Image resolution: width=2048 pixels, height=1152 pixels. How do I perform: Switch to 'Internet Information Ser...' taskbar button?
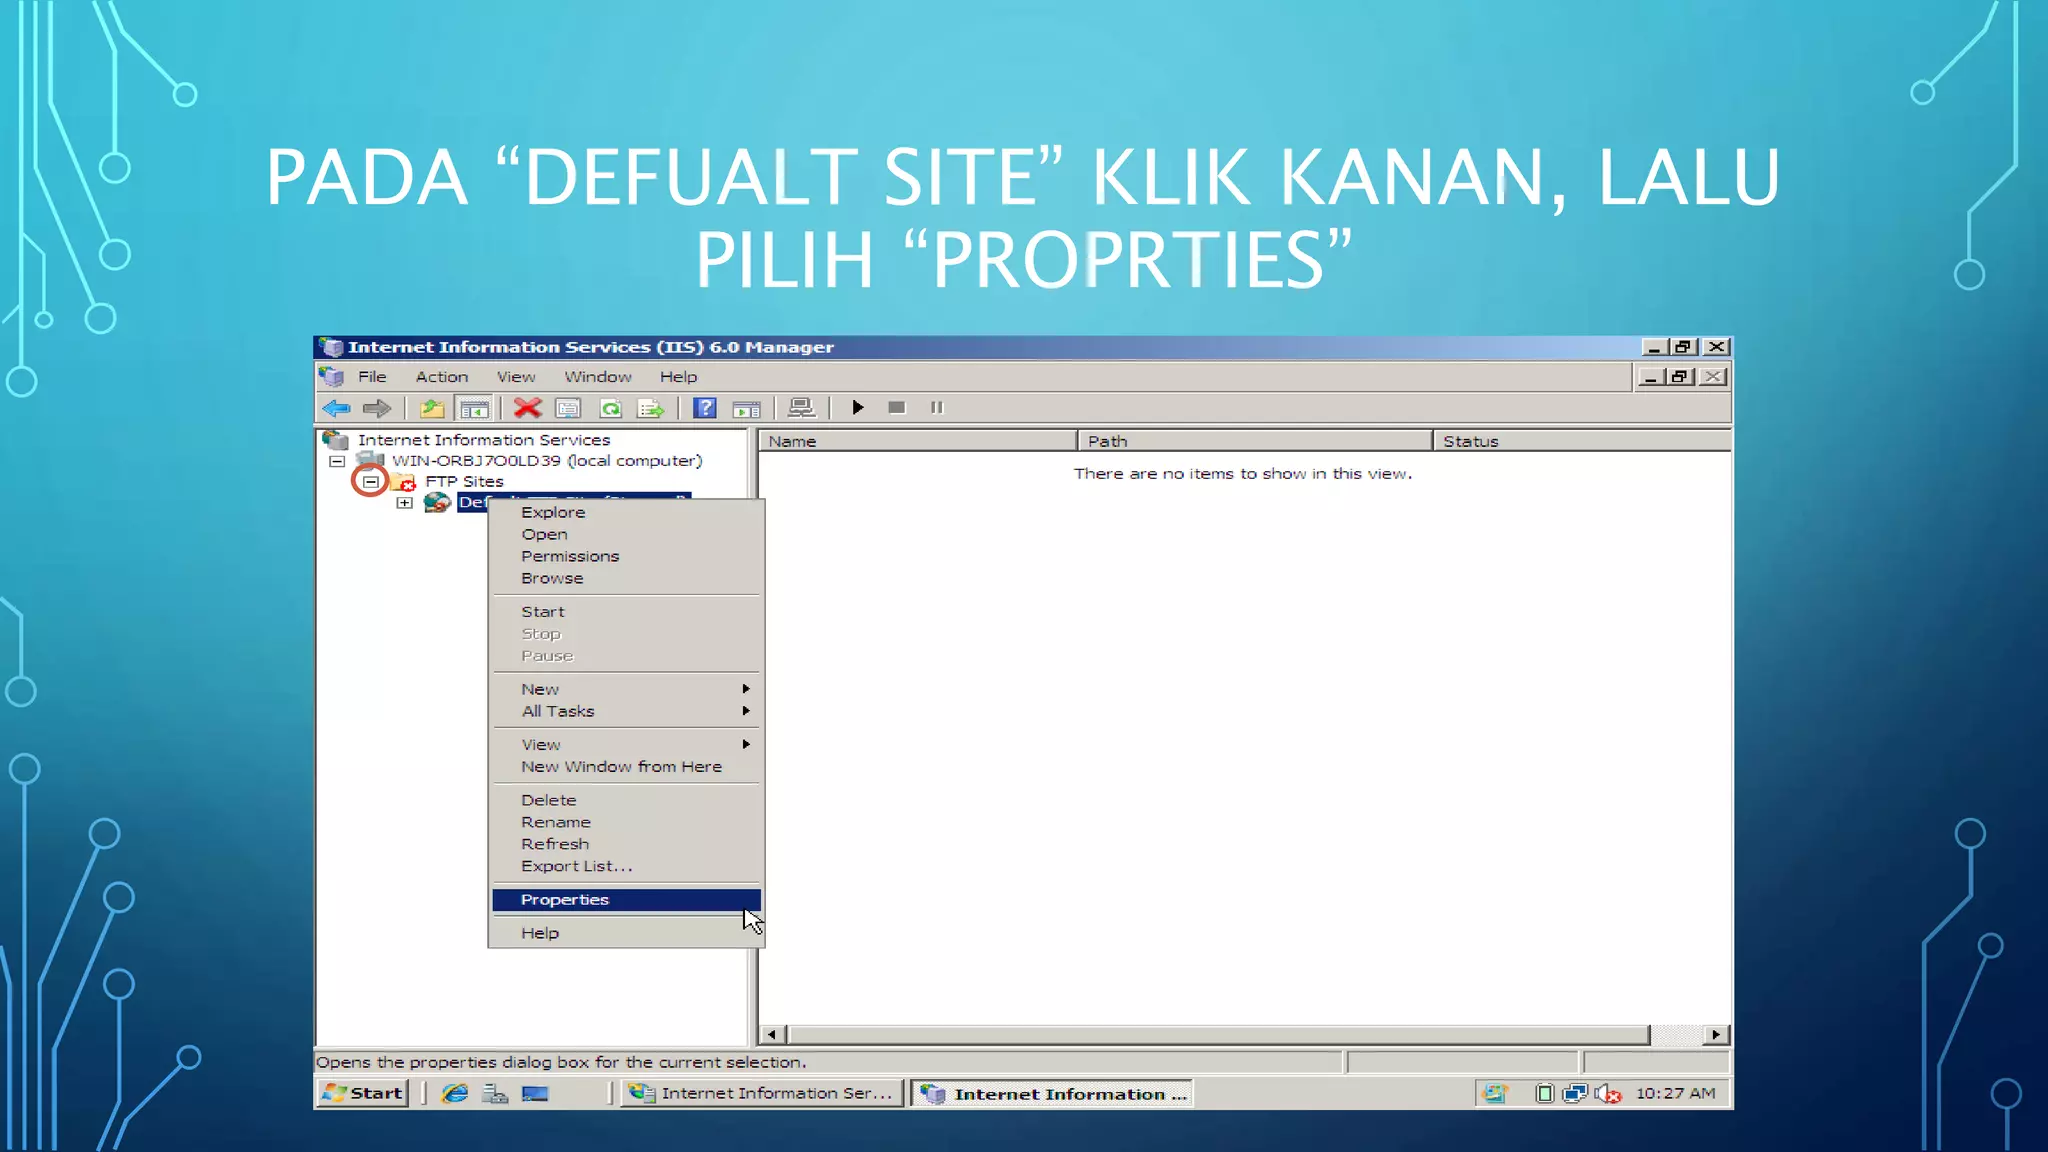pos(762,1094)
